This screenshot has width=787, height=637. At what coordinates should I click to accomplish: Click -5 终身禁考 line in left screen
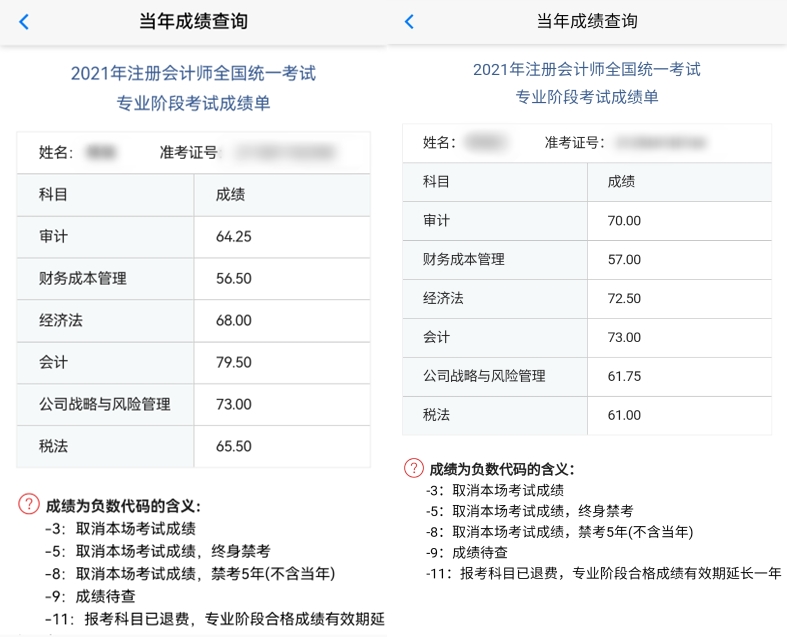pyautogui.click(x=158, y=551)
